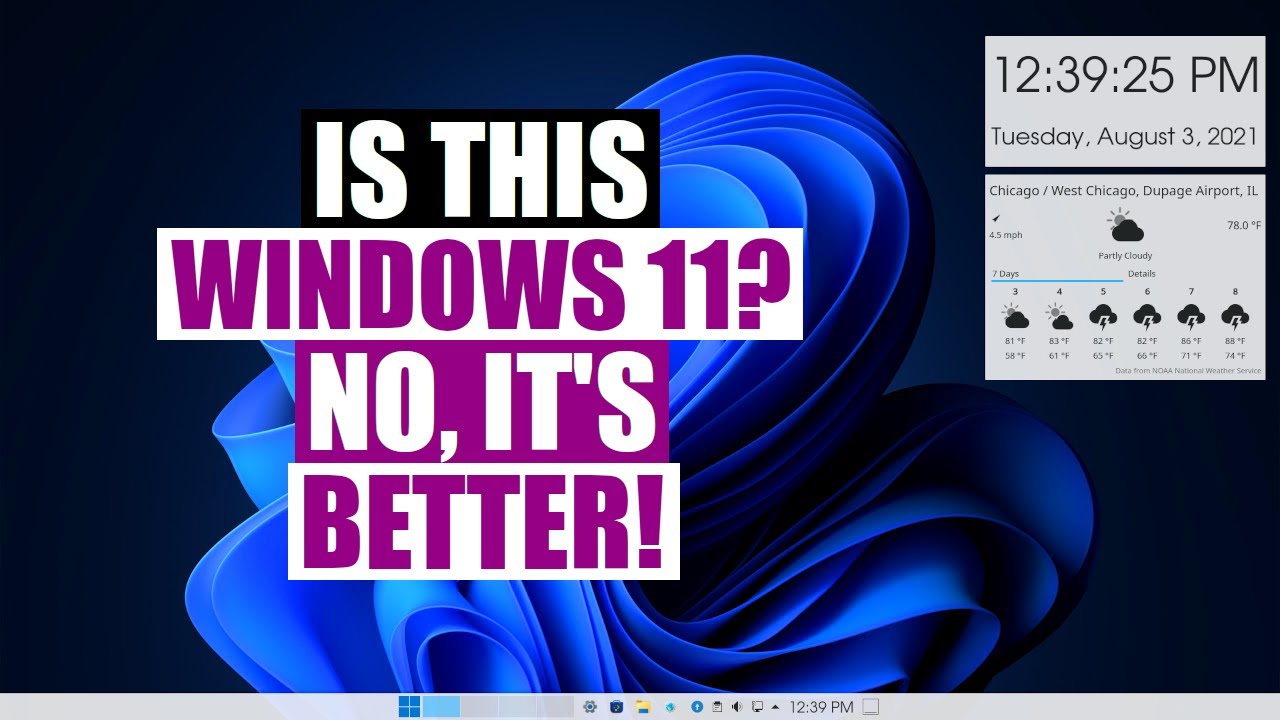1280x720 pixels.
Task: Click the Tuesday, August 3, 2021 date
Action: pyautogui.click(x=1124, y=137)
